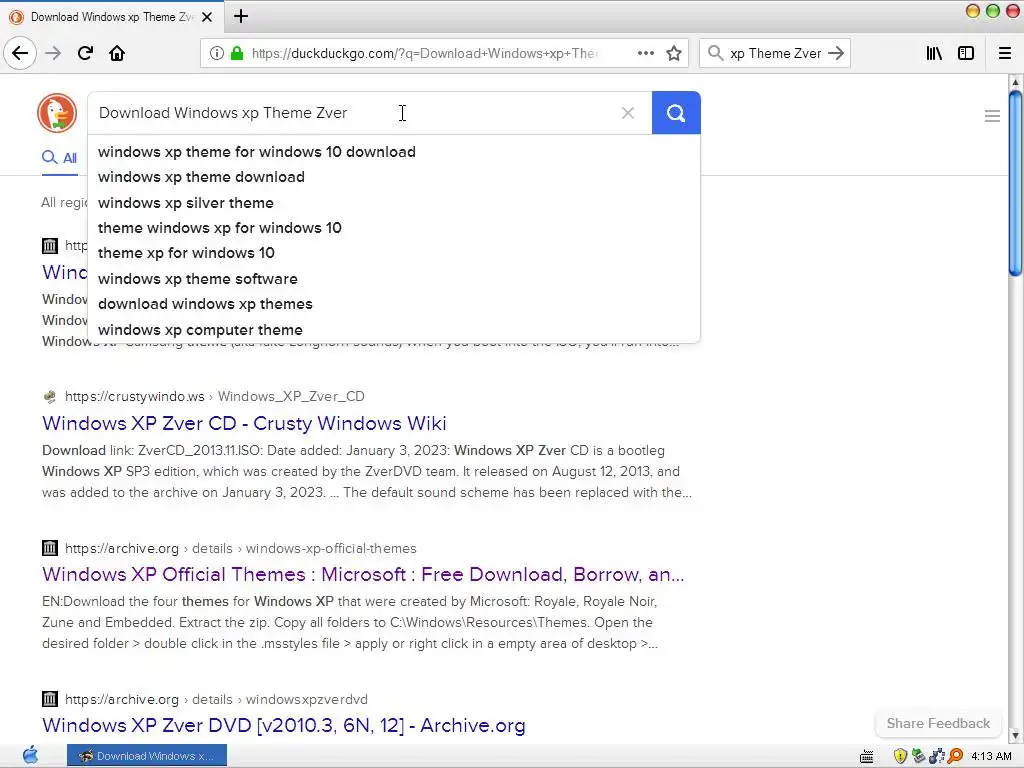This screenshot has width=1024, height=768.
Task: Click the keyboard icon in system tray
Action: [x=867, y=757]
